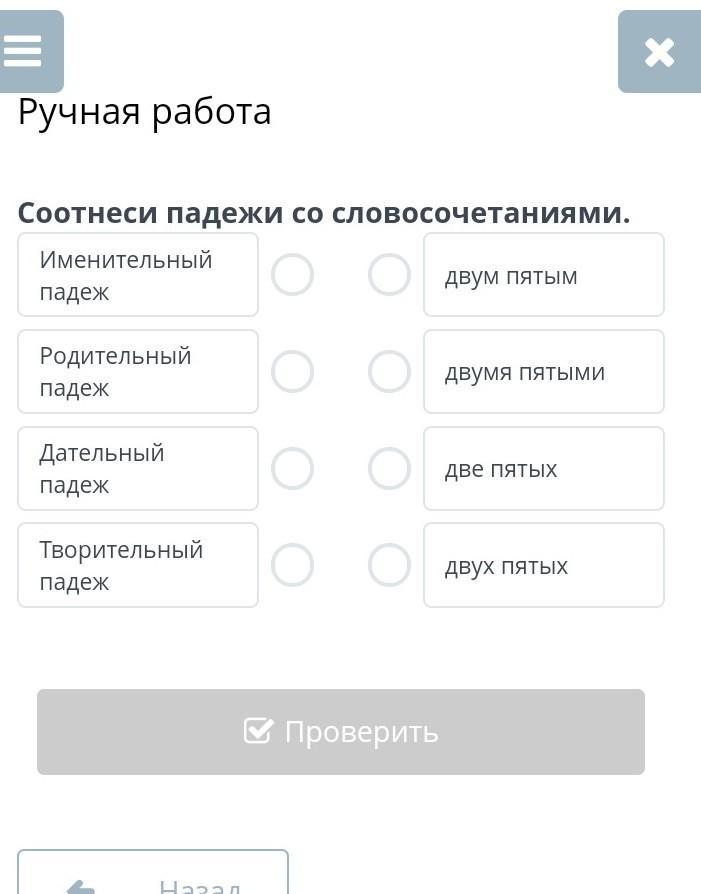Click the две пятых answer box

544,468
